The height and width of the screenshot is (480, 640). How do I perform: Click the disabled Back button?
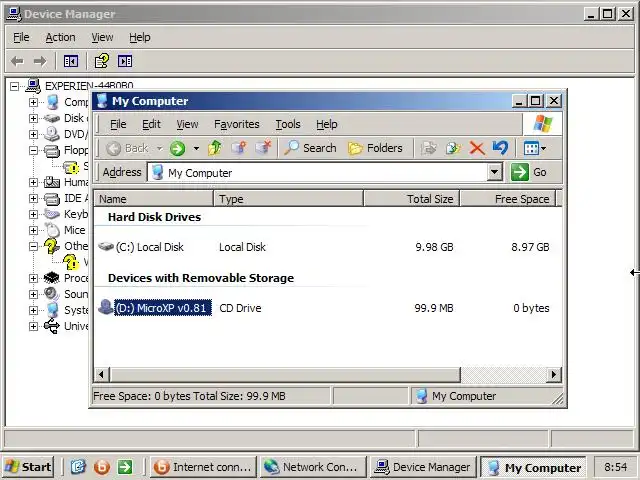[127, 148]
